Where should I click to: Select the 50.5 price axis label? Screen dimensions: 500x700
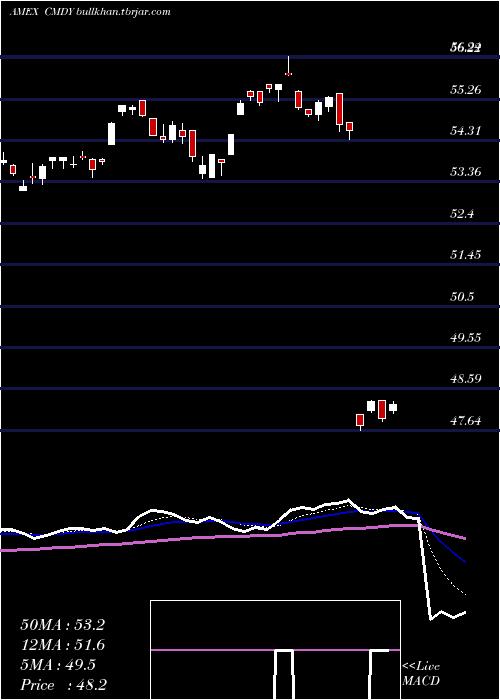coord(462,297)
